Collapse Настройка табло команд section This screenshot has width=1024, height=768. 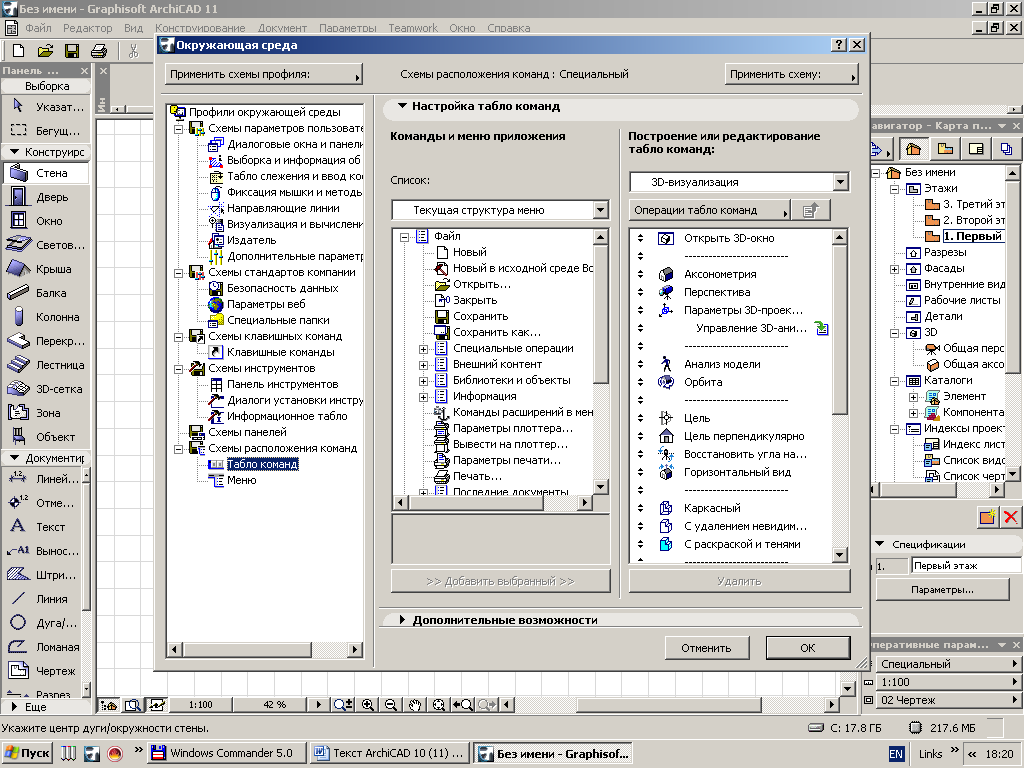(x=402, y=106)
